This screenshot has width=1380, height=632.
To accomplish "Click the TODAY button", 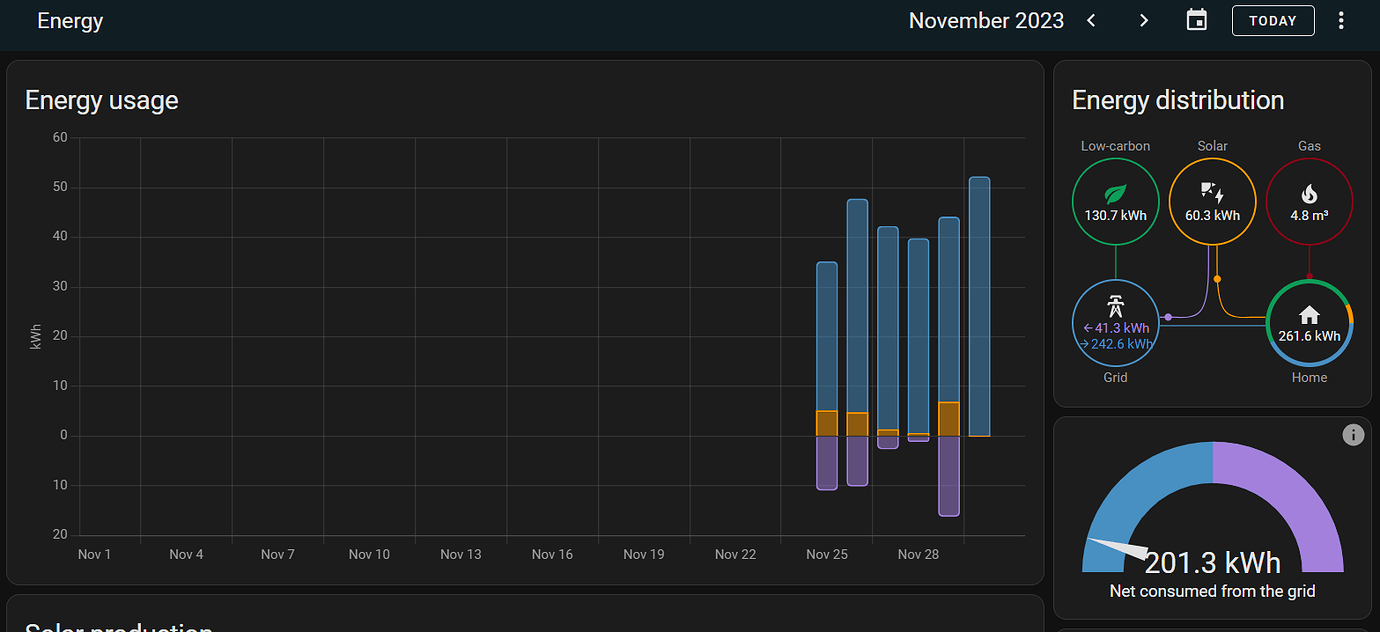I will [x=1273, y=20].
